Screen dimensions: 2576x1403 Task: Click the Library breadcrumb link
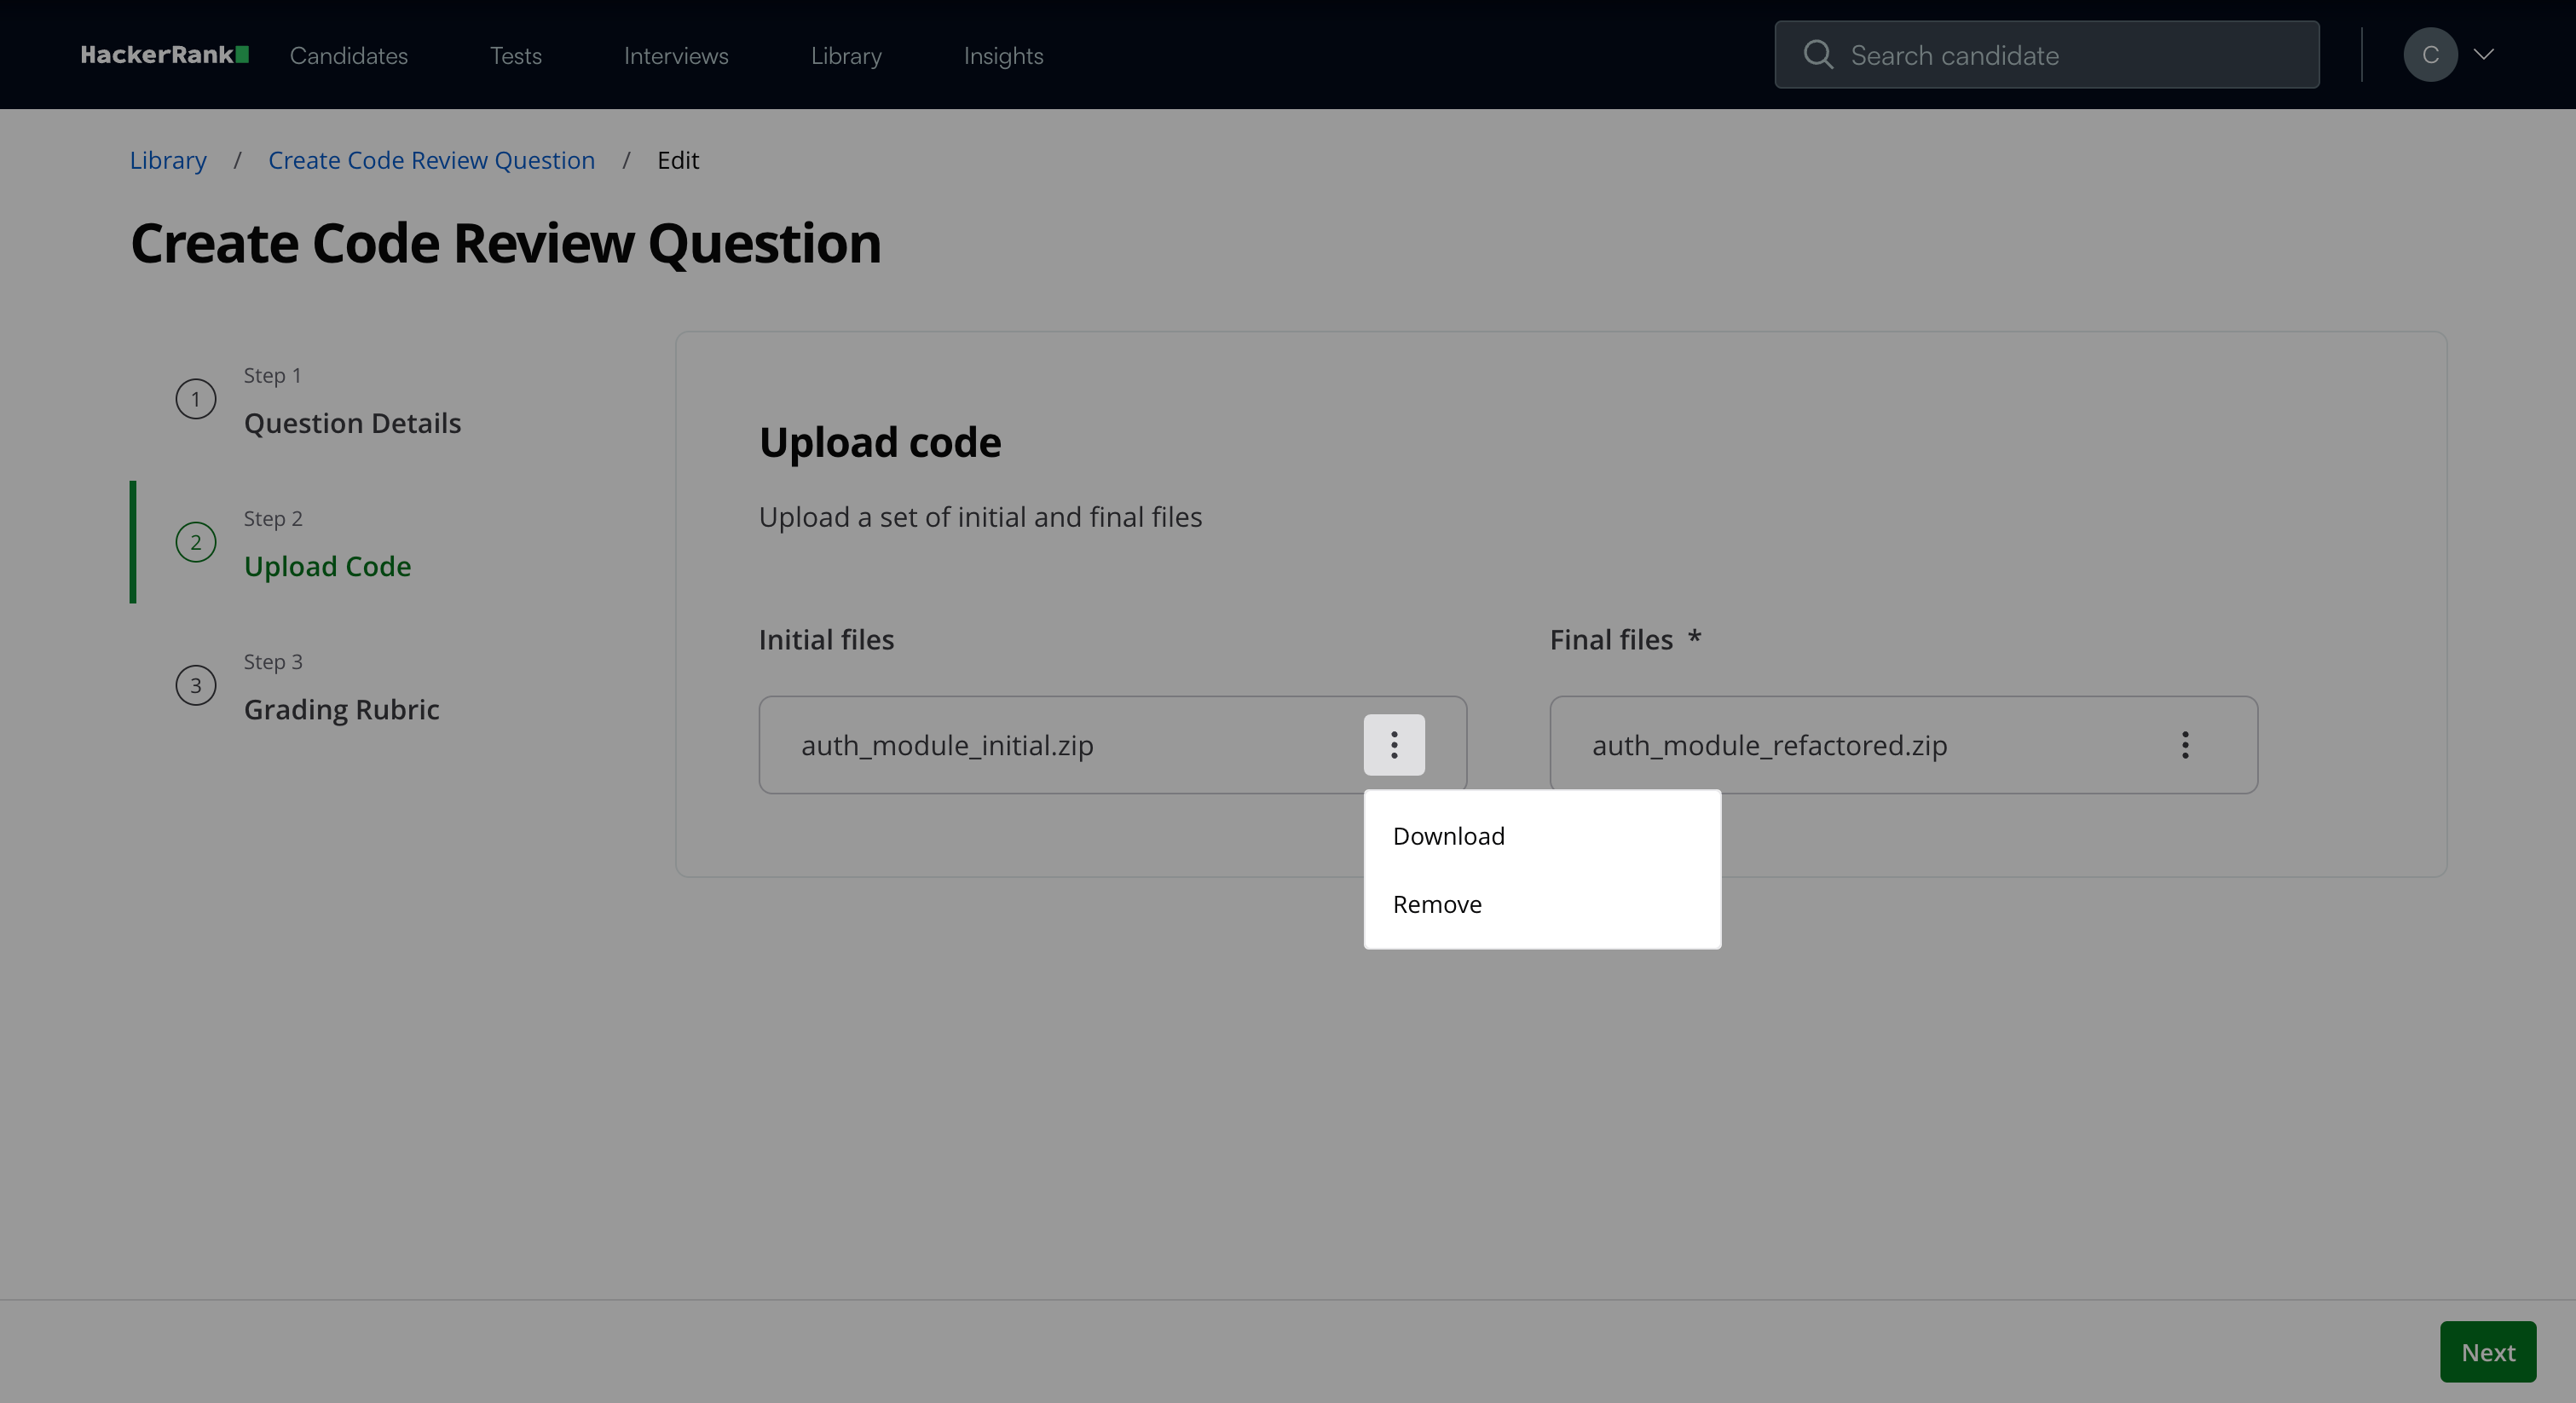pyautogui.click(x=168, y=160)
